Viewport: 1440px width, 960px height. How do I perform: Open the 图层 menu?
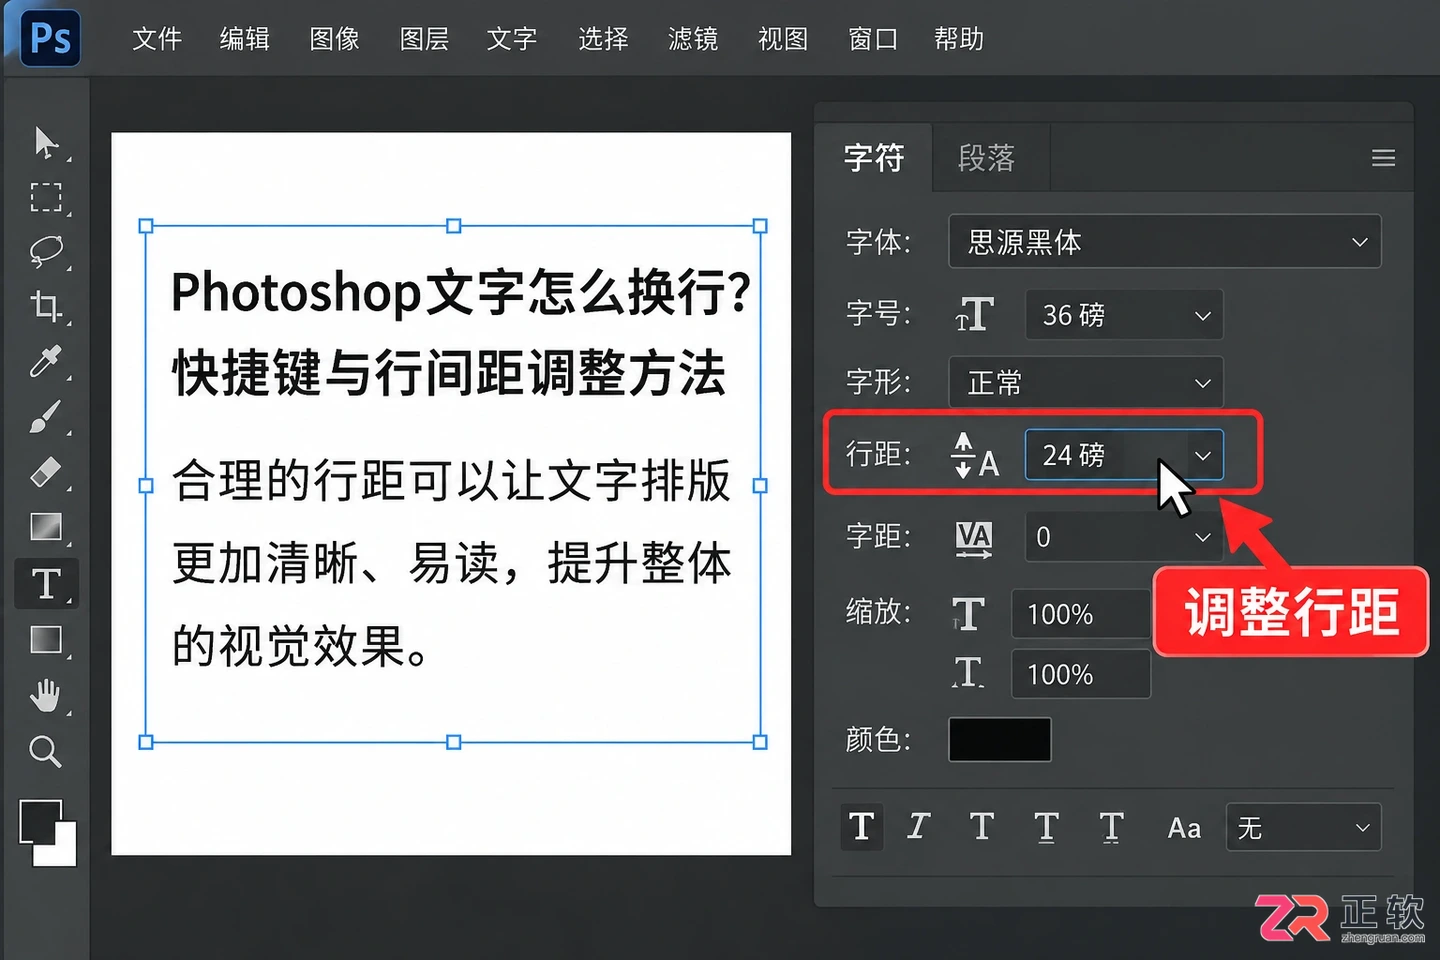424,39
